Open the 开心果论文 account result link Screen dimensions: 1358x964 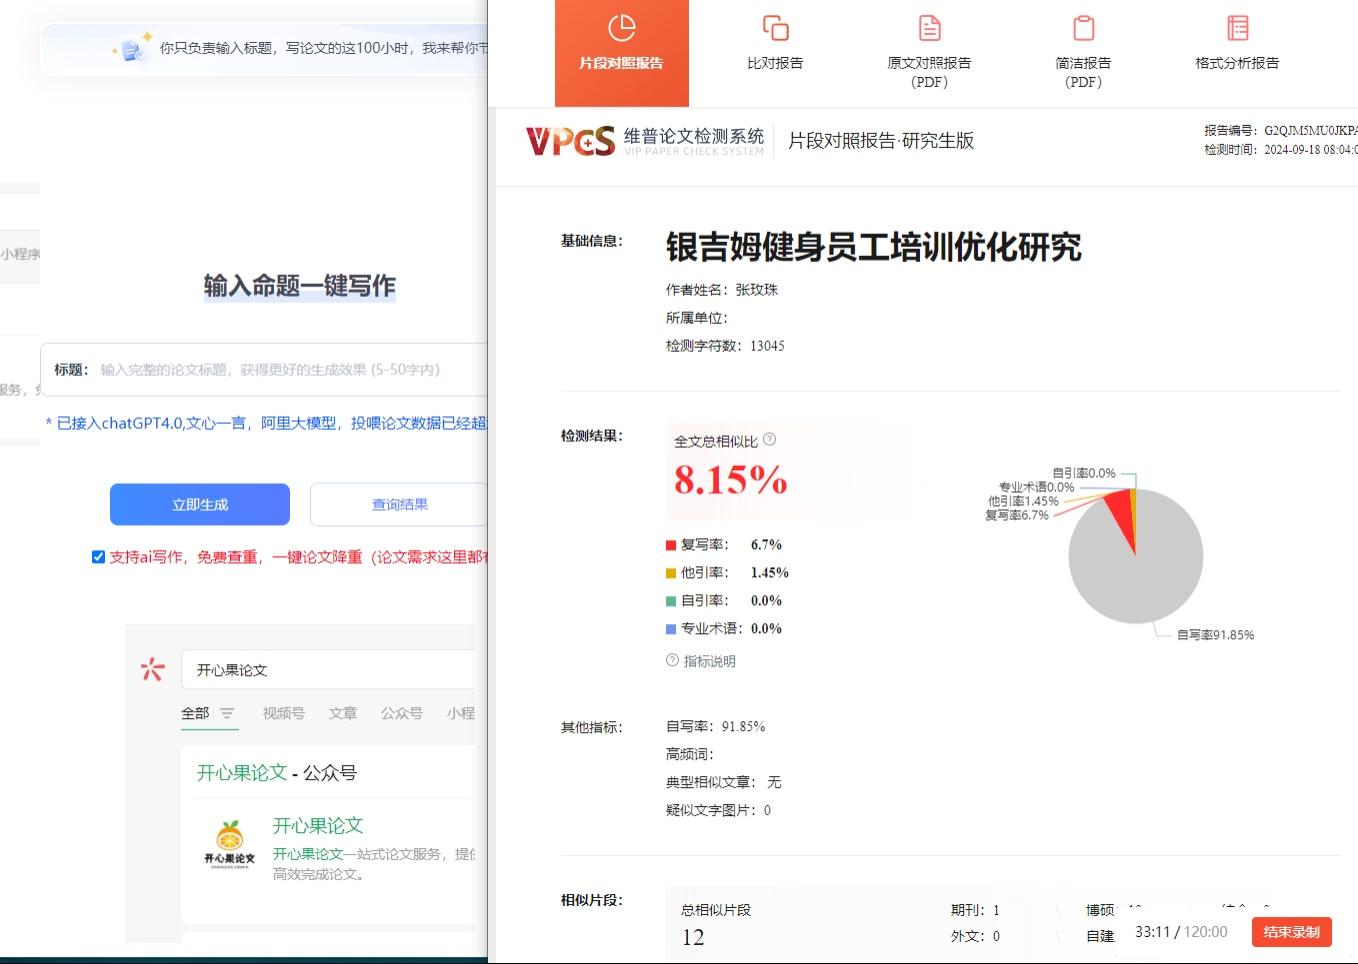(x=318, y=826)
